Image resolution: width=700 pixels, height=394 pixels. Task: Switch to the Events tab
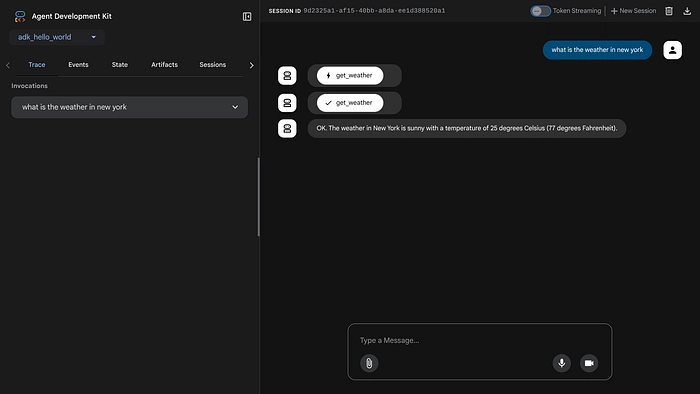tap(78, 65)
